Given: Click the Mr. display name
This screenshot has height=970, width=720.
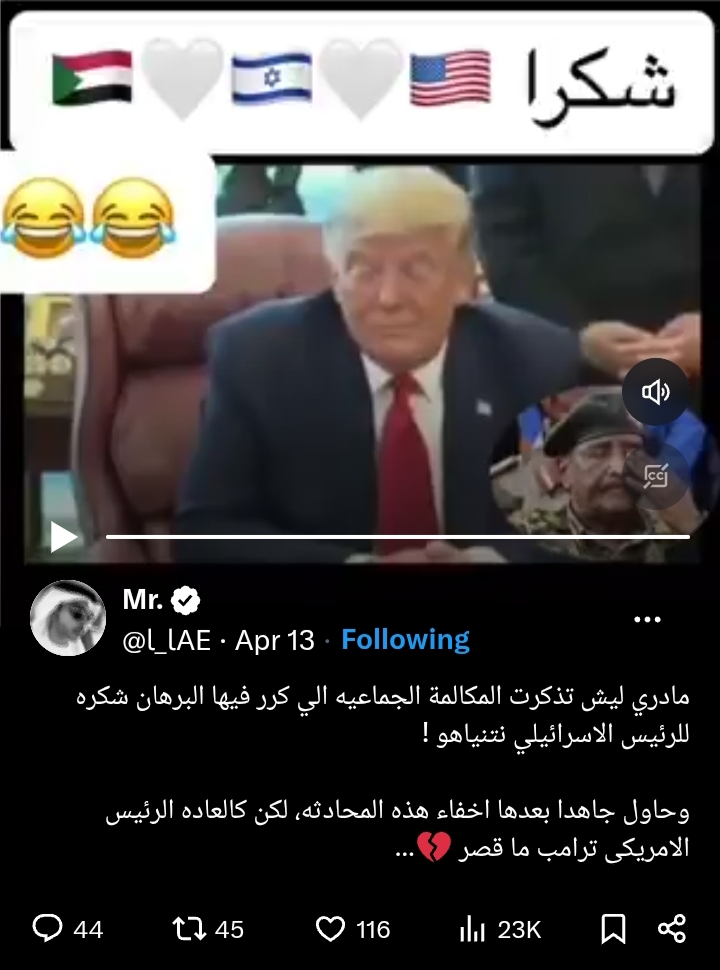Looking at the screenshot, I should [x=143, y=600].
